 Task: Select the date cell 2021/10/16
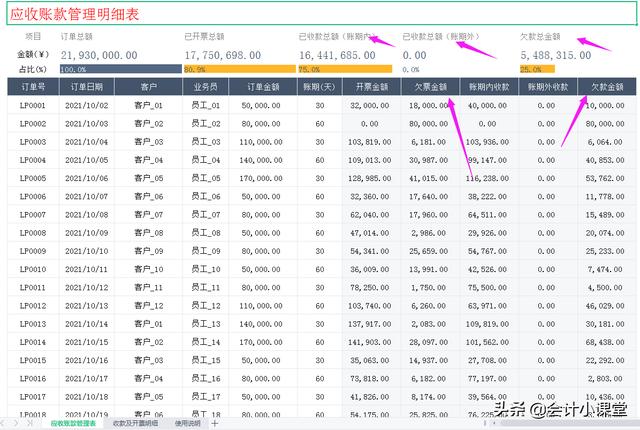tap(87, 360)
